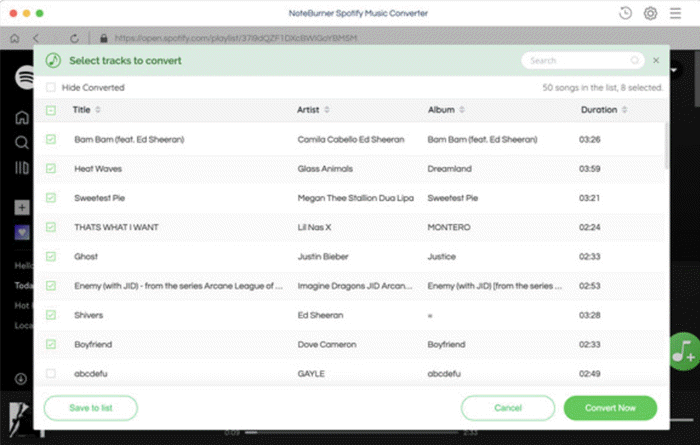Click Lil Nas X artist text
700x445 pixels.
[314, 227]
